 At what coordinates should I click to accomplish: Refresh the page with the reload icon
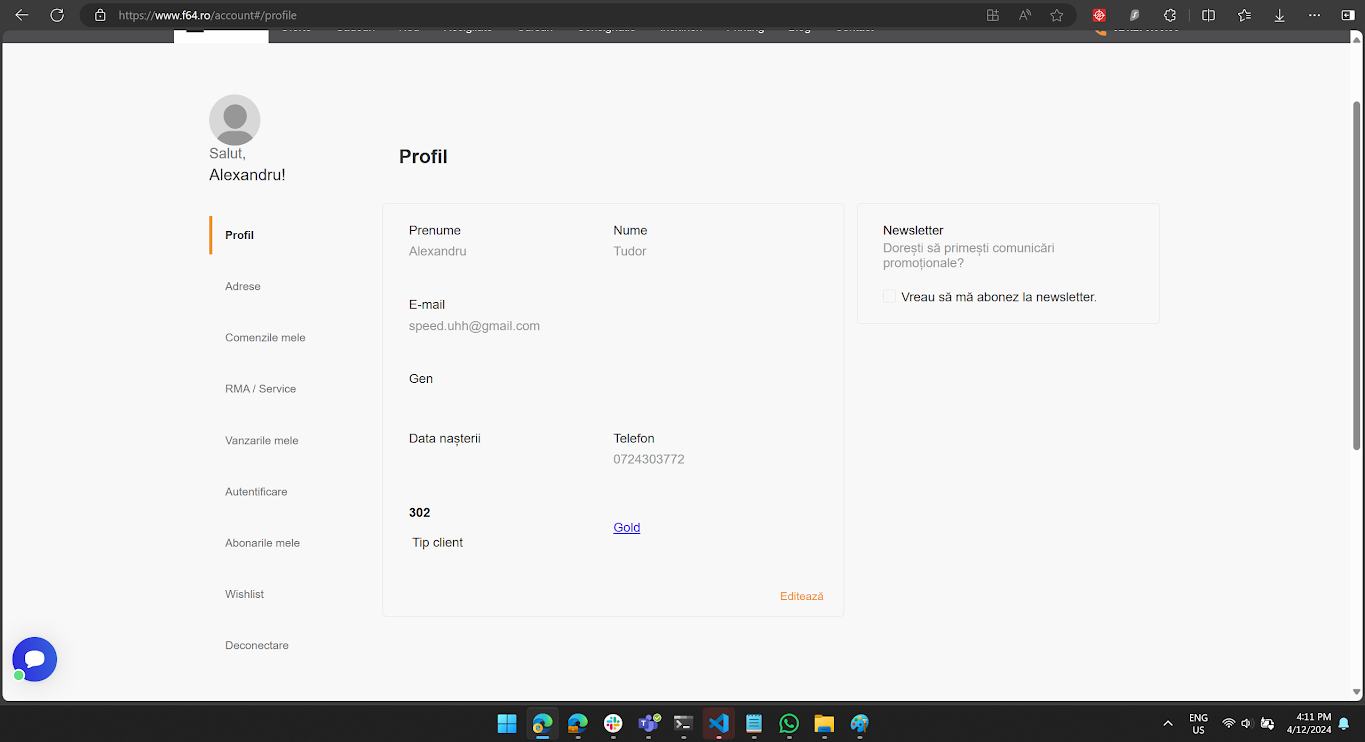57,15
